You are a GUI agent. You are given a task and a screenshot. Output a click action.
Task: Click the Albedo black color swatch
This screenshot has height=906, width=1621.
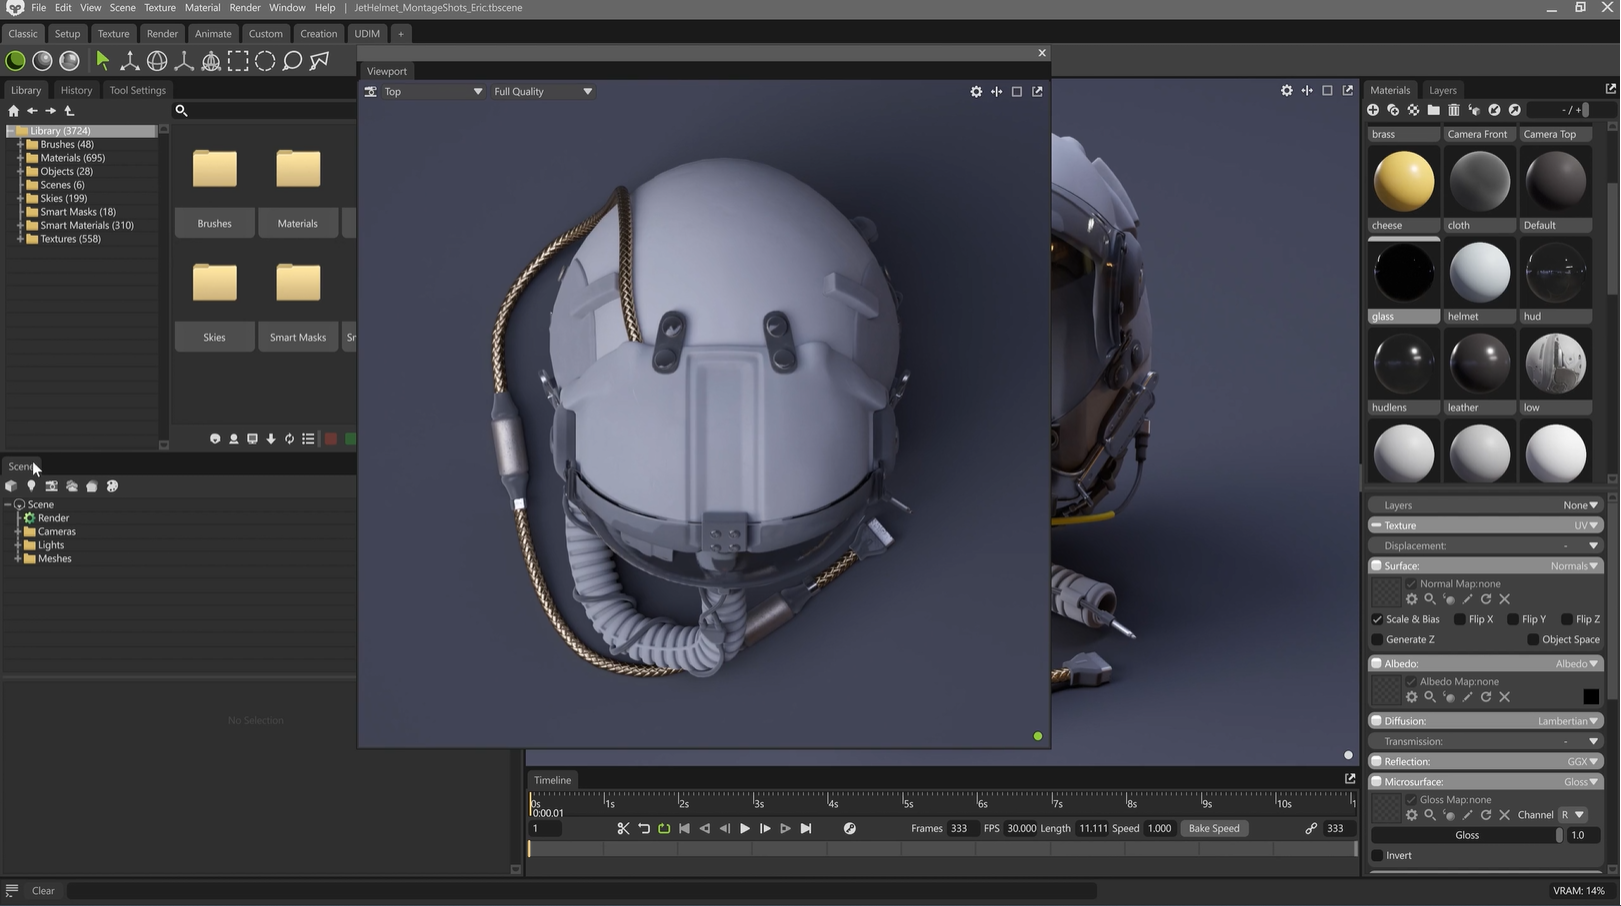(1590, 697)
